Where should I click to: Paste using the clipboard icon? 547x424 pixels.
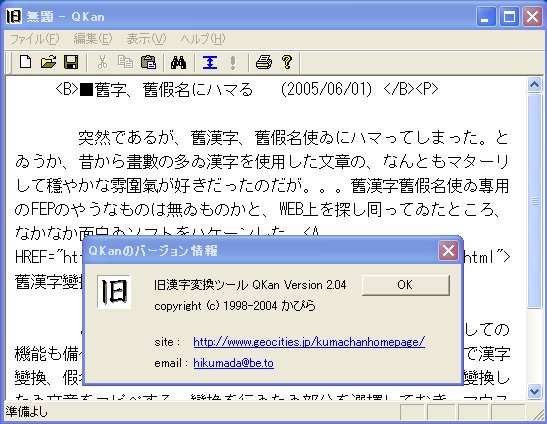click(x=148, y=62)
